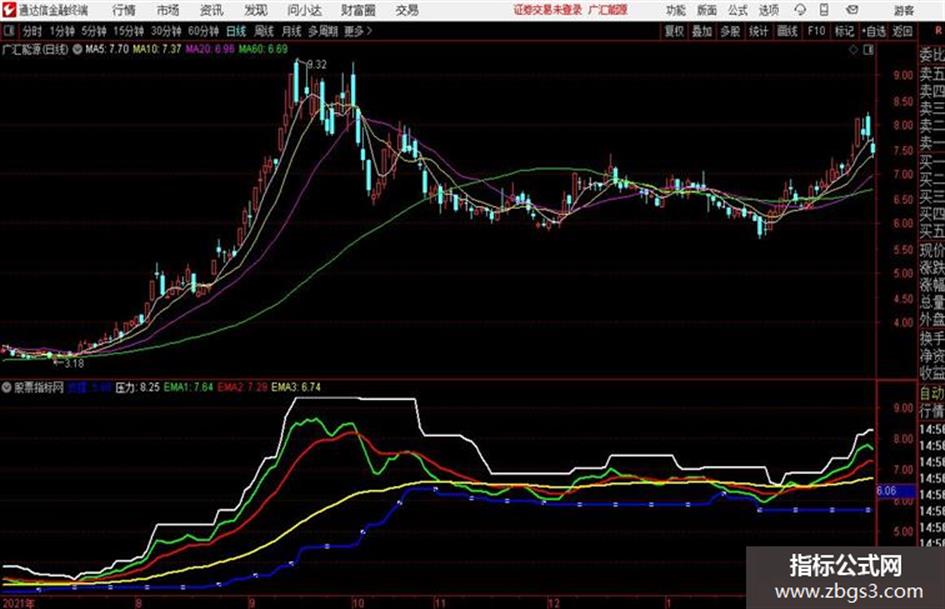
Task: Switch to 15分钟 period
Action: (128, 31)
